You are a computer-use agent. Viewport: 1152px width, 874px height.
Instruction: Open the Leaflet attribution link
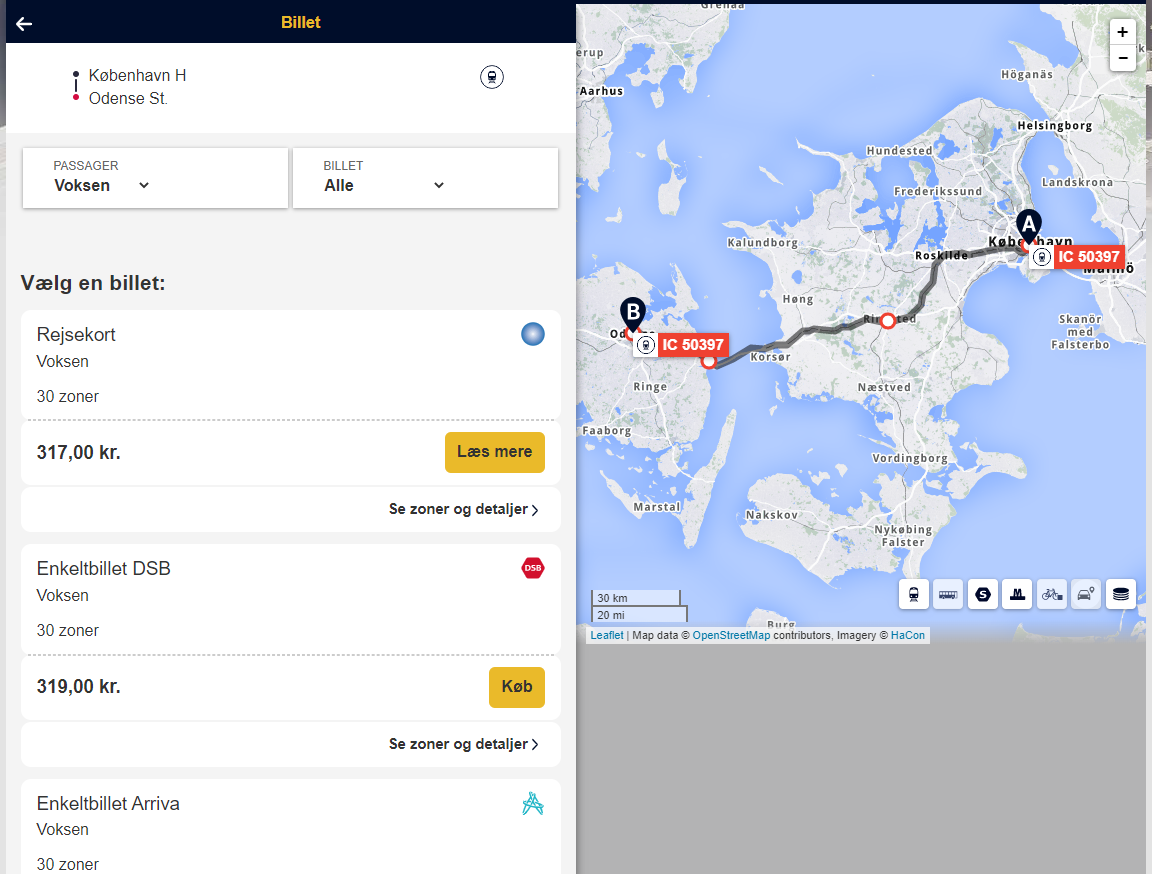pyautogui.click(x=607, y=635)
